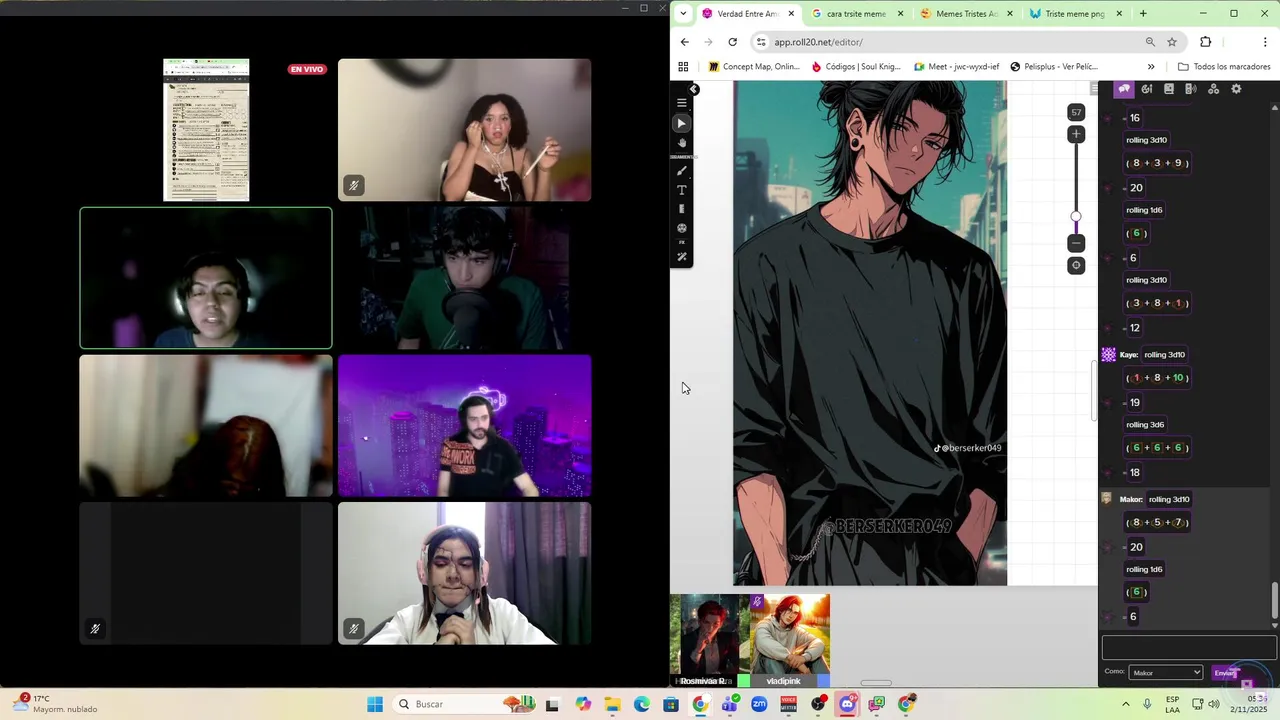
Task: Click muted mic icon on bottom-right video
Action: pos(353,629)
